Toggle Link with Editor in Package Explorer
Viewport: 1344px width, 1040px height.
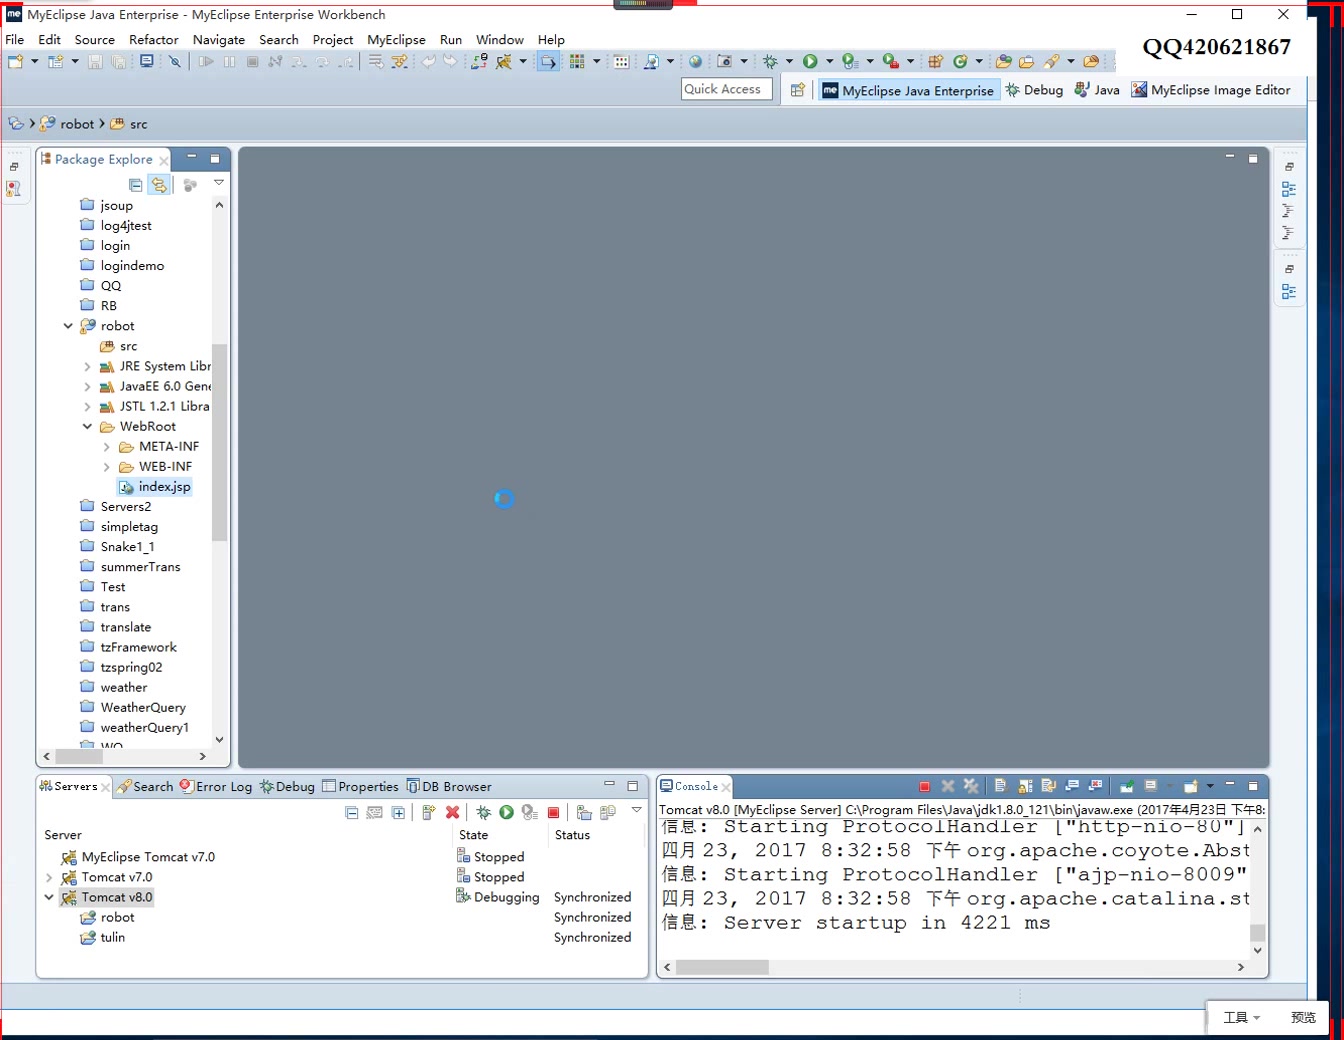tap(158, 185)
